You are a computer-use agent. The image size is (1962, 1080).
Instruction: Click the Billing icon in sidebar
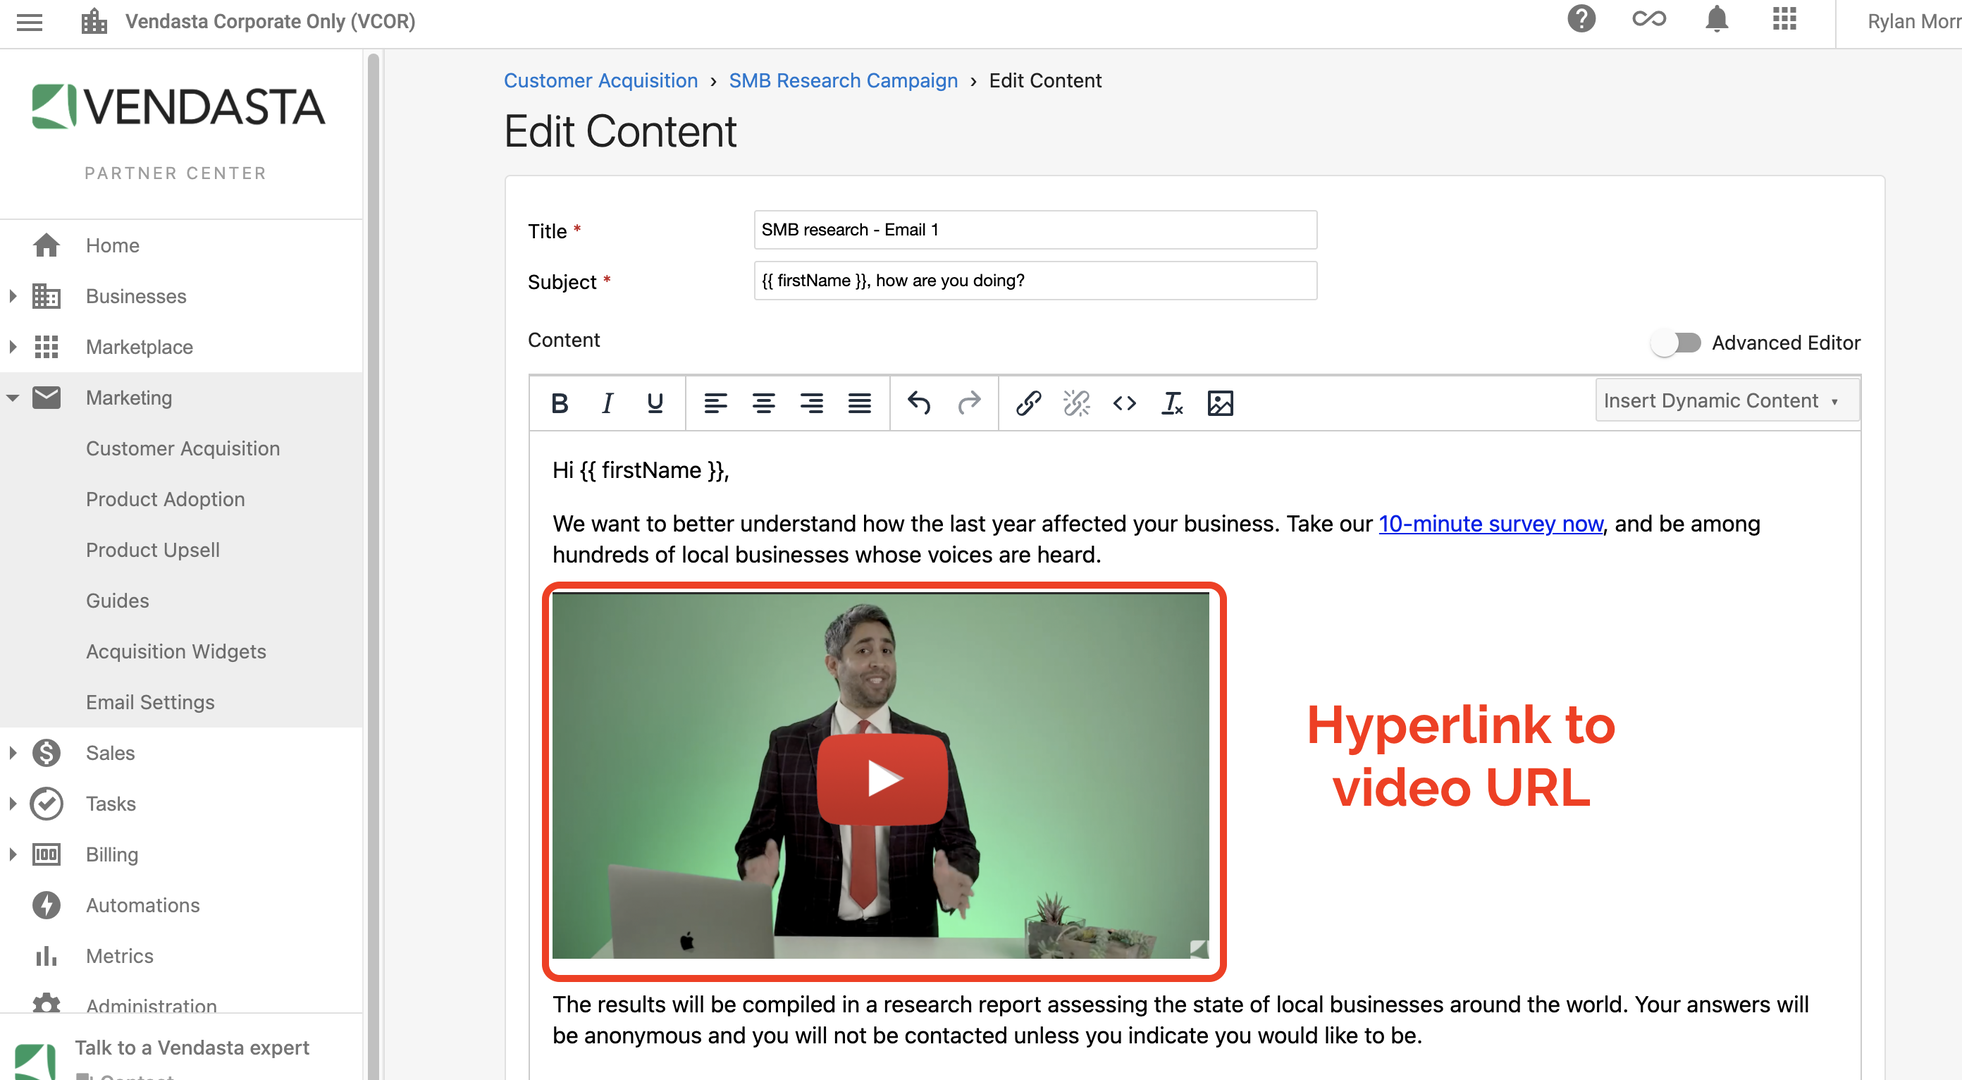(x=46, y=855)
